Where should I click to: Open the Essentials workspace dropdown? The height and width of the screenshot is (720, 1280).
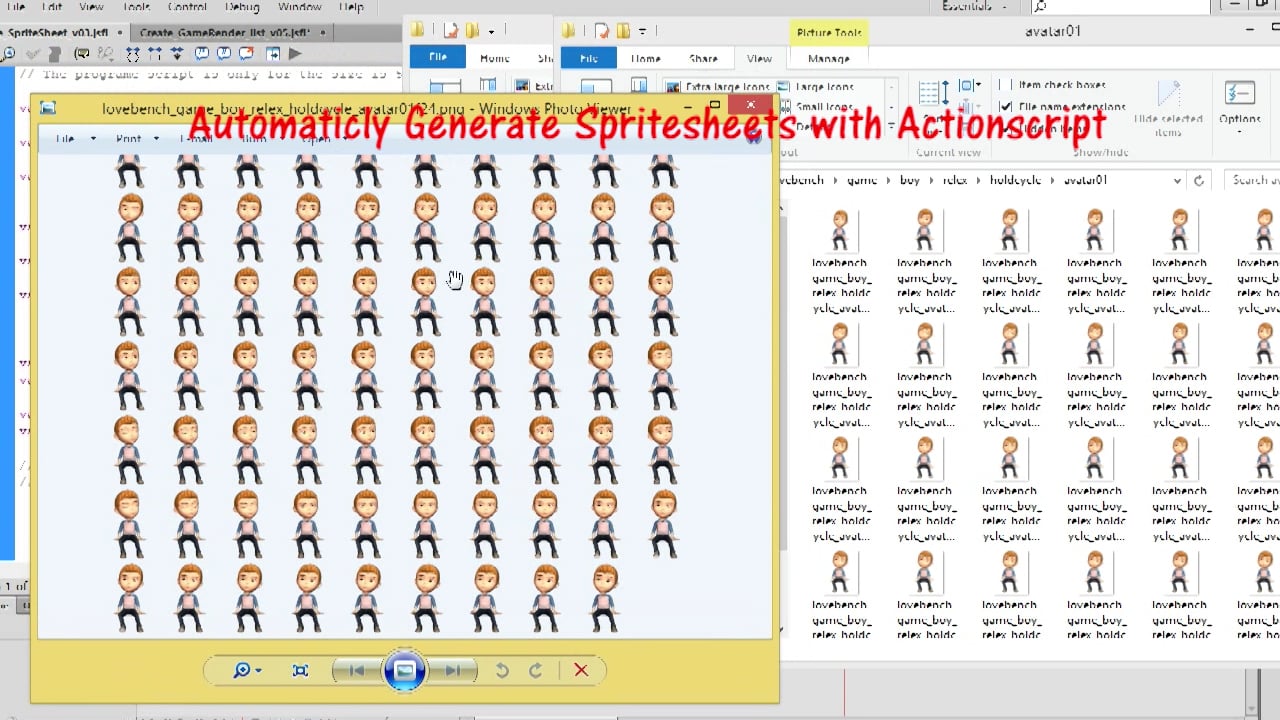(977, 7)
